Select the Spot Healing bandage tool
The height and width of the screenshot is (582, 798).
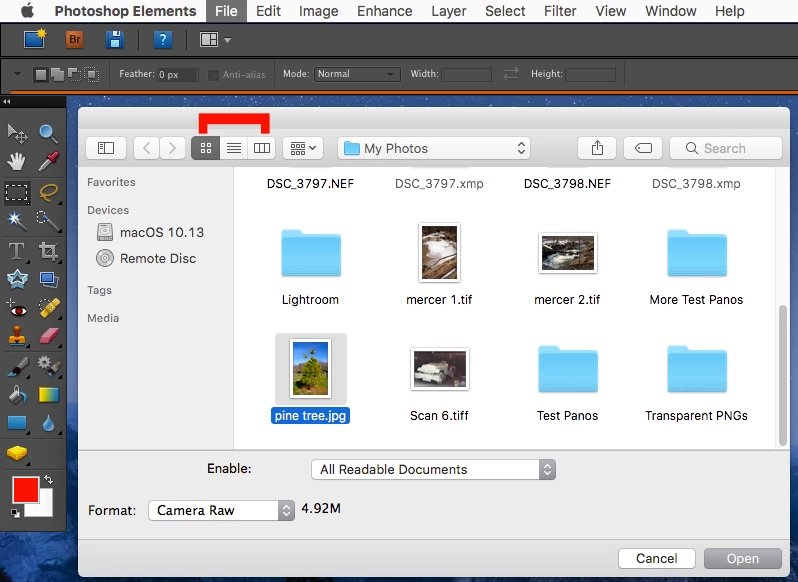tap(48, 309)
